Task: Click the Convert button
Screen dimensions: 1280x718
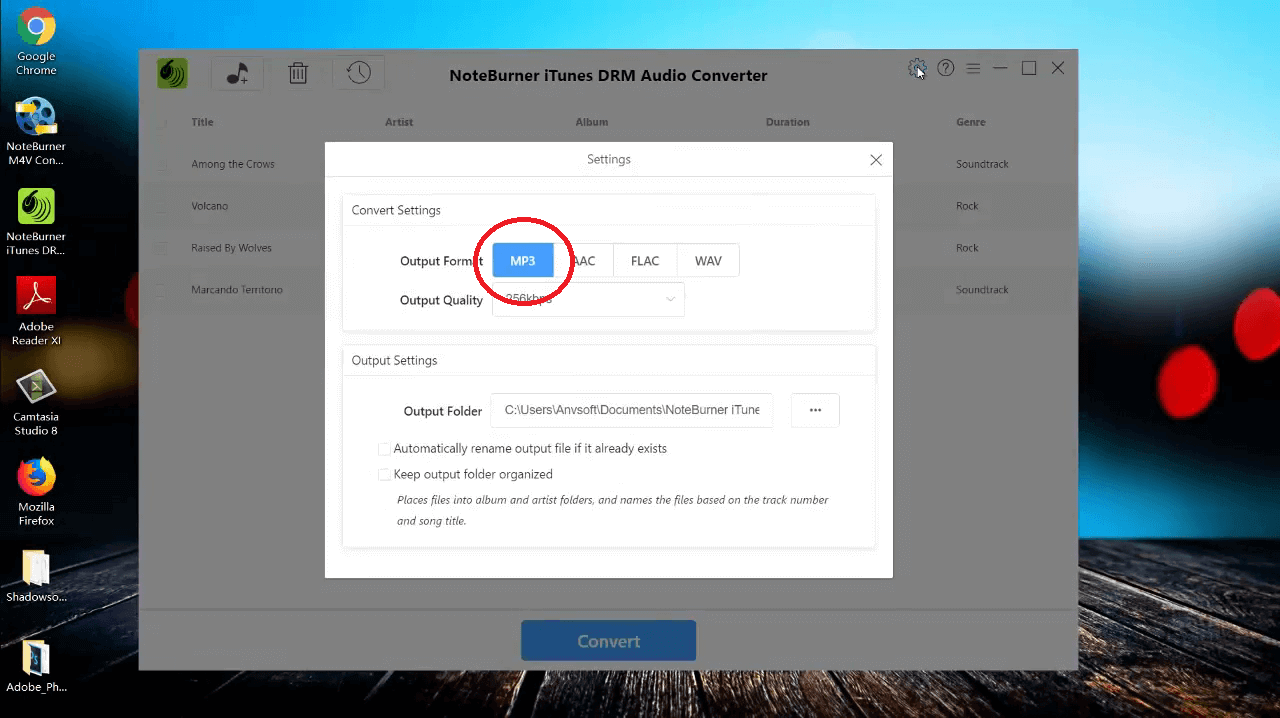Action: [x=608, y=641]
